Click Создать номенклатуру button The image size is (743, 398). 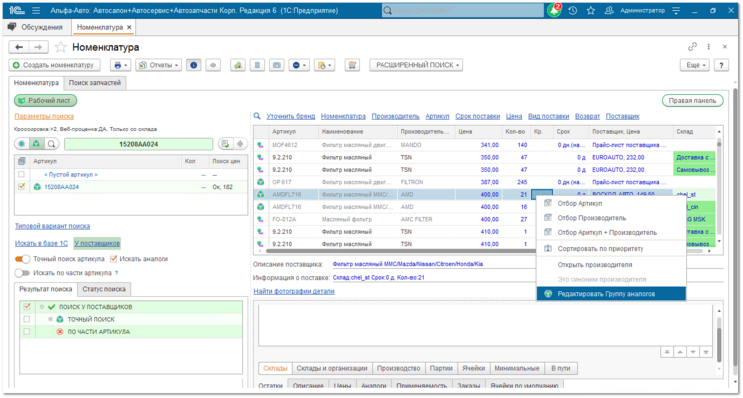(54, 65)
